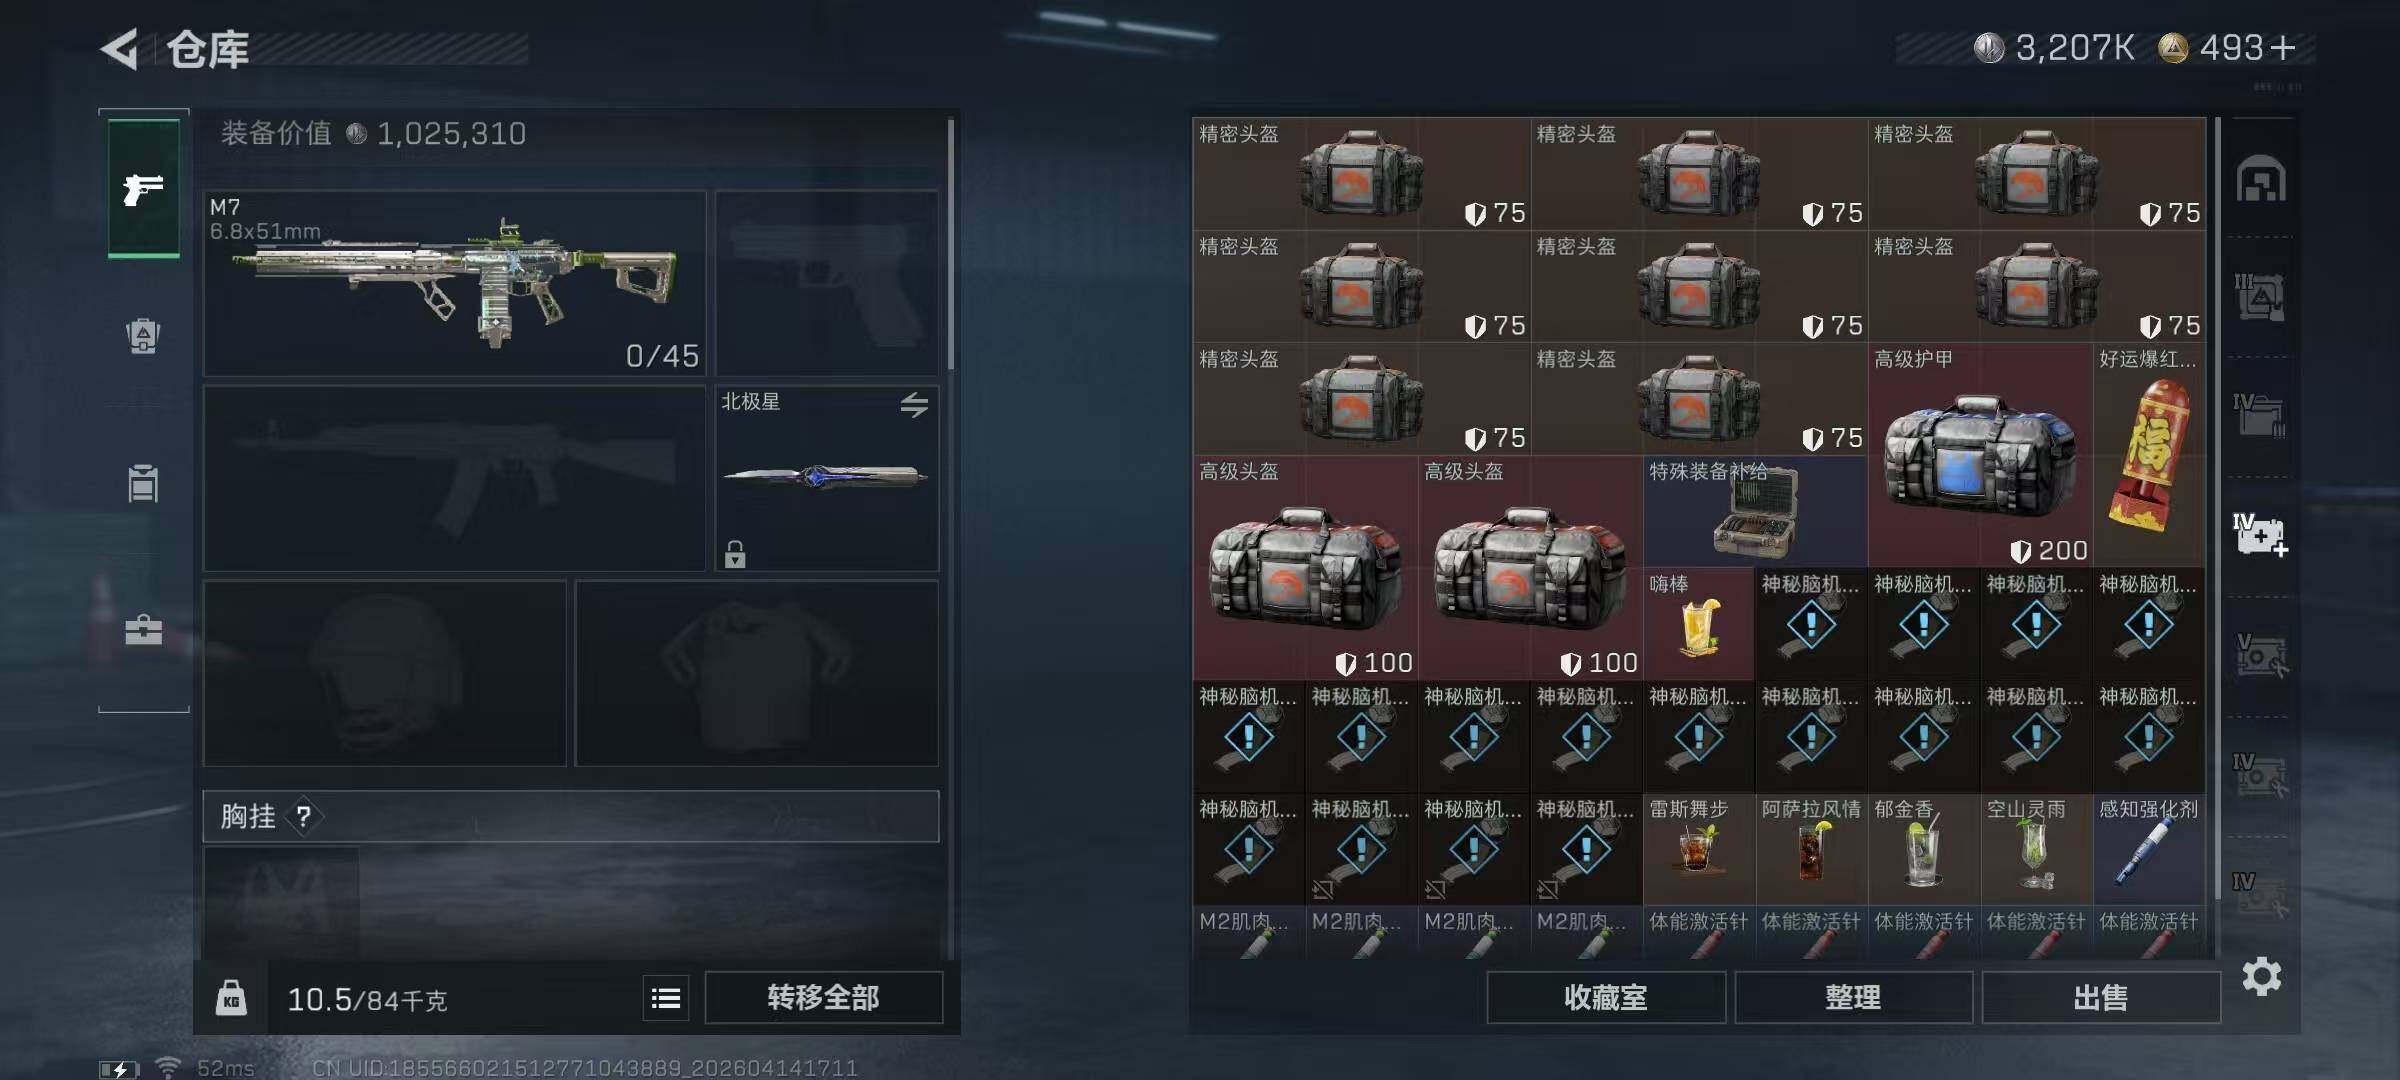Click the loadout panel vertical scrollbar
This screenshot has width=2400, height=1080.
(x=950, y=245)
